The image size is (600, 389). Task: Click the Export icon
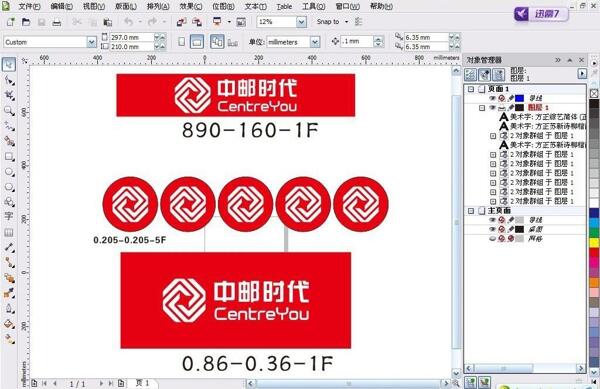coord(197,22)
